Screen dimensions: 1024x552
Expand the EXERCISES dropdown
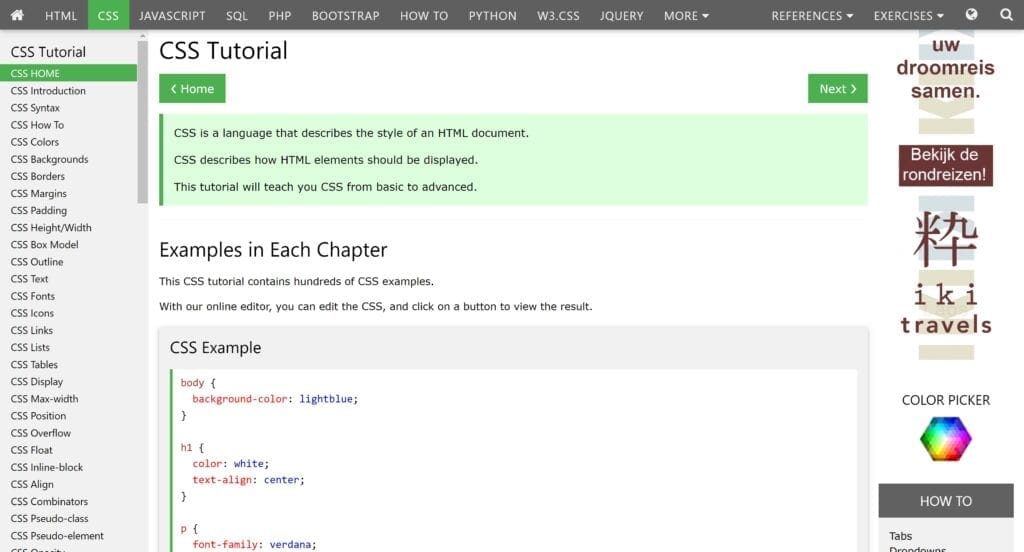(908, 15)
